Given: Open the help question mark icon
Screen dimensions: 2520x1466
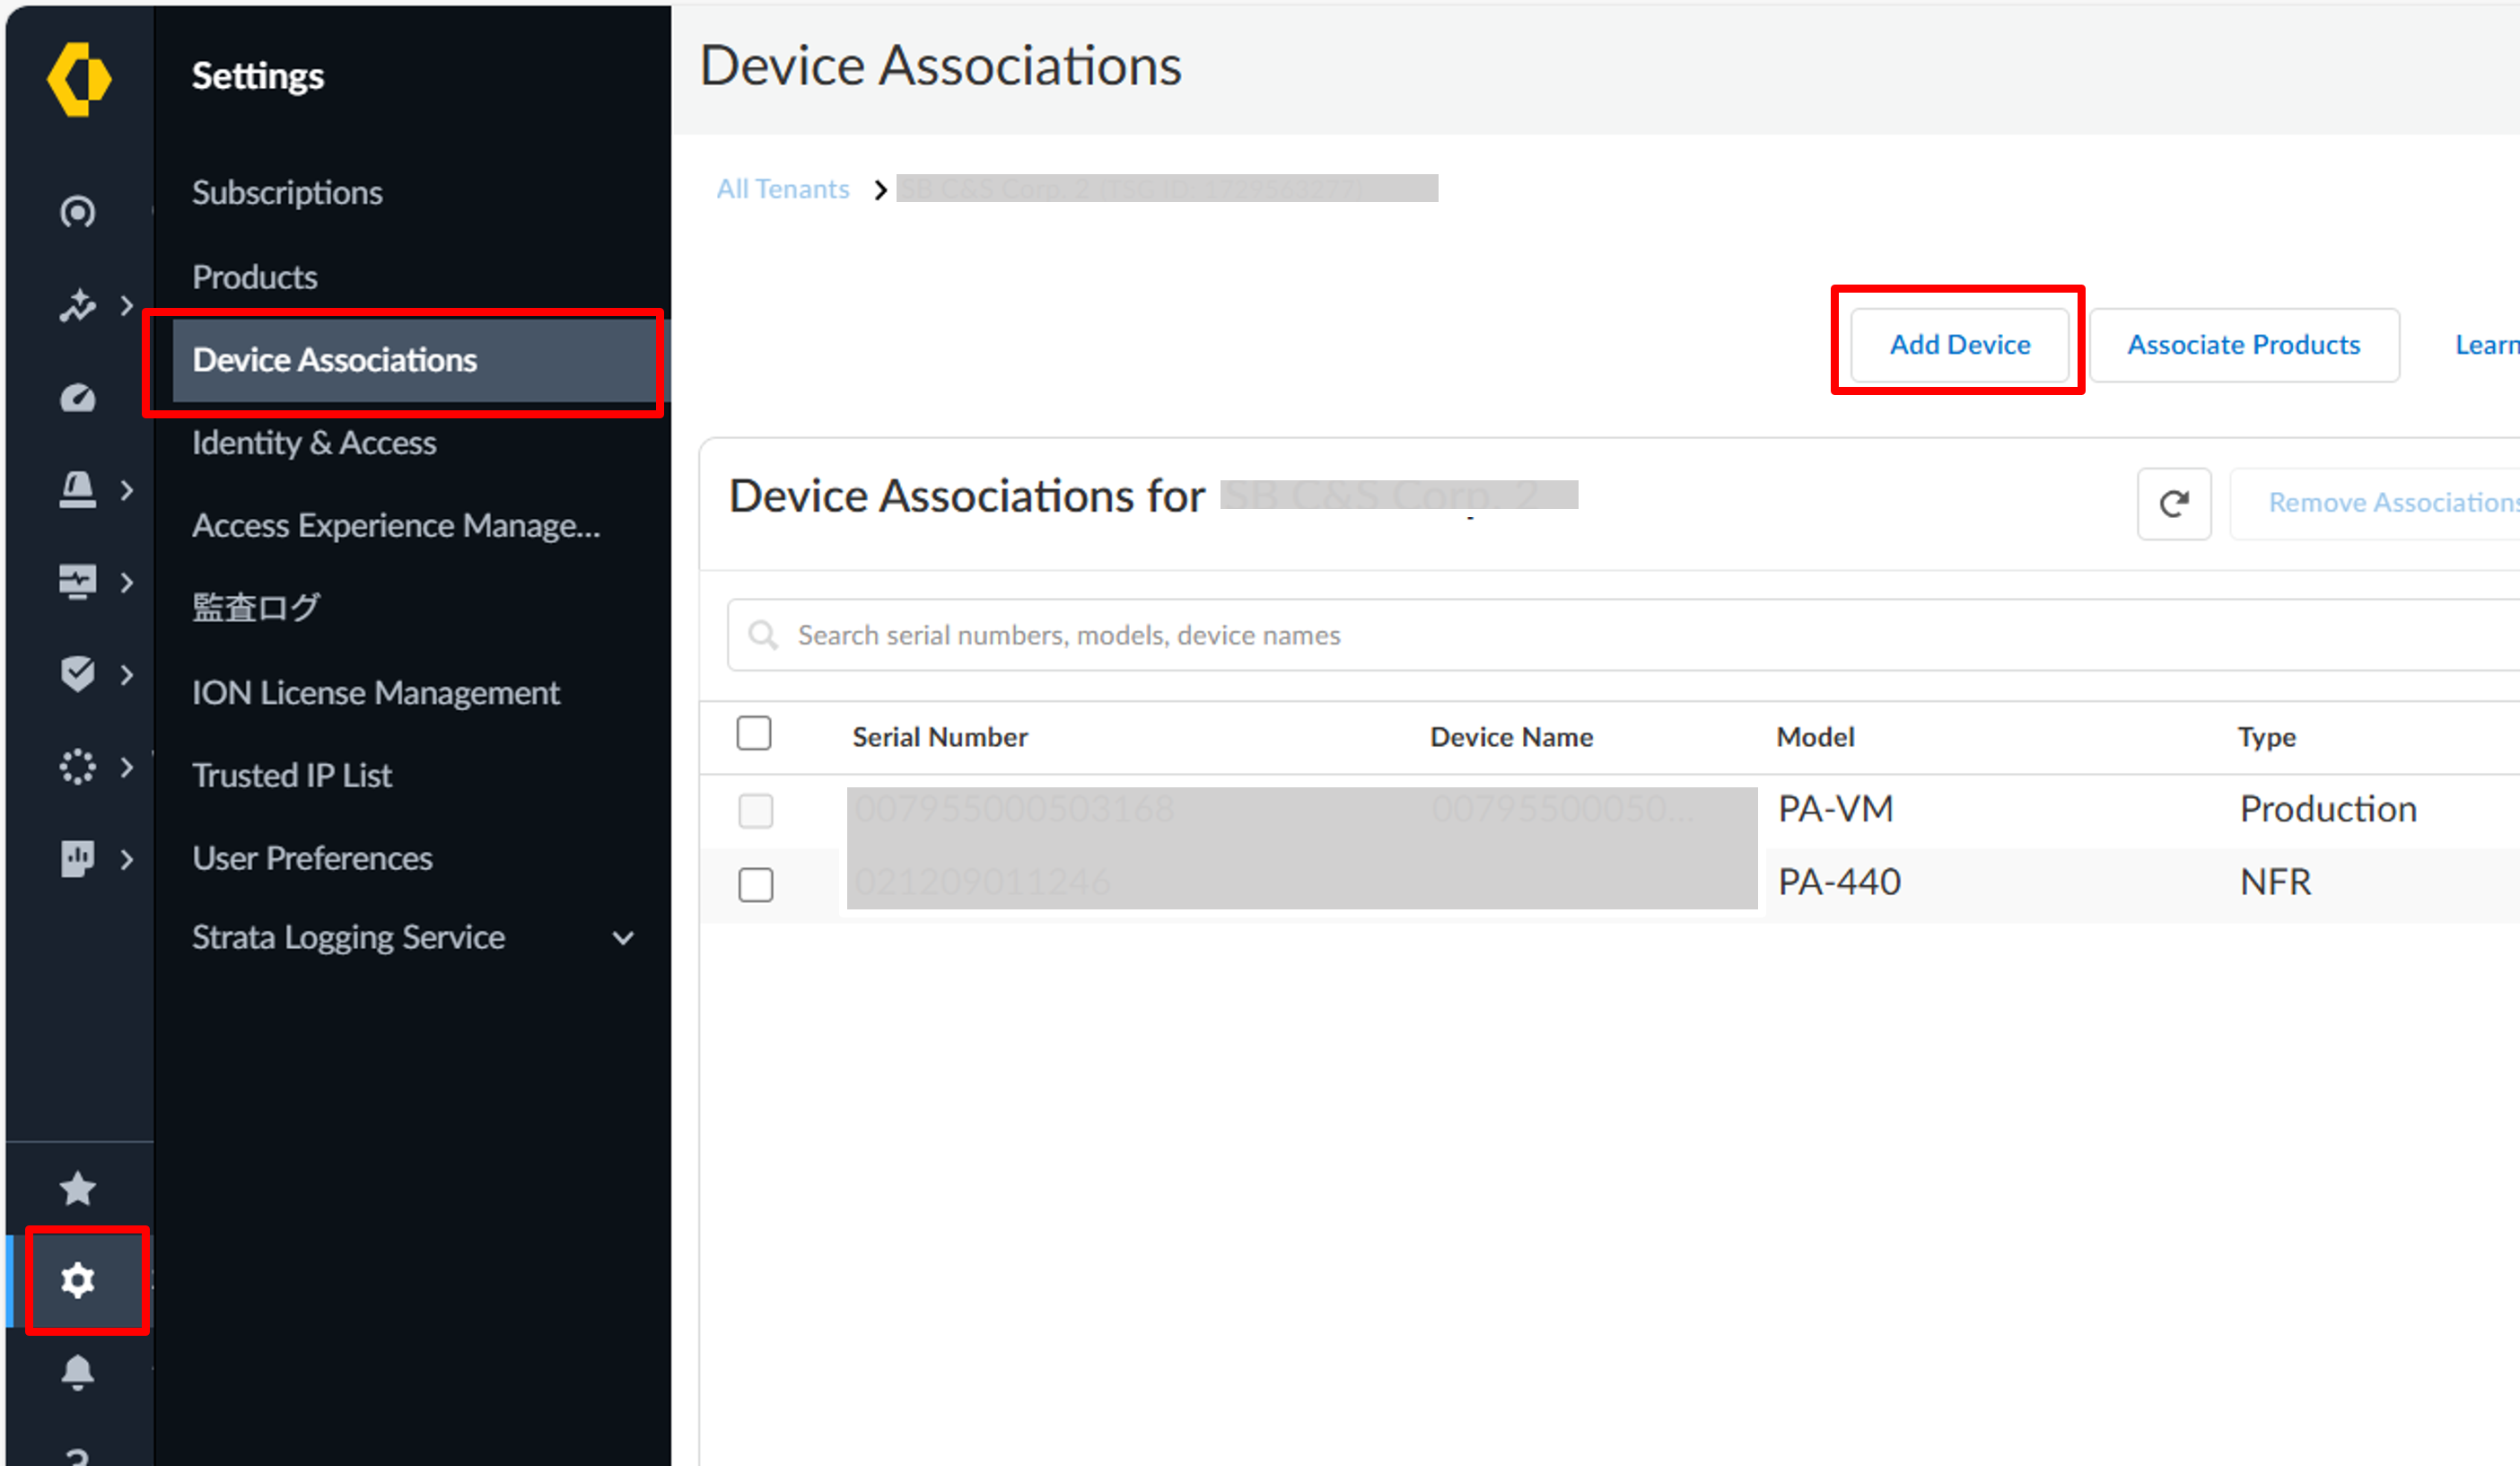Looking at the screenshot, I should [x=78, y=1456].
